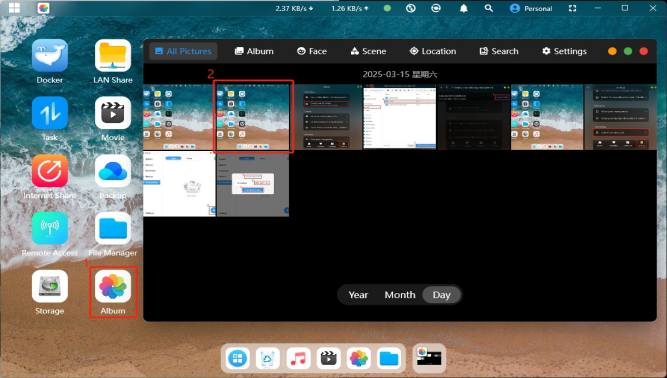Click the notification bell icon
667x378 pixels.
464,9
